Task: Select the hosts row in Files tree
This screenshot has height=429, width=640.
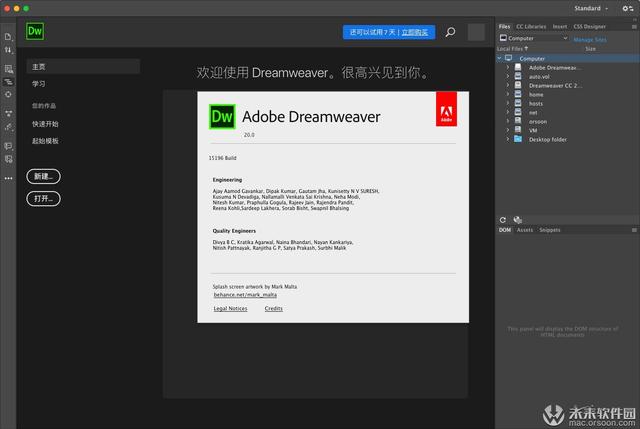Action: click(x=567, y=103)
